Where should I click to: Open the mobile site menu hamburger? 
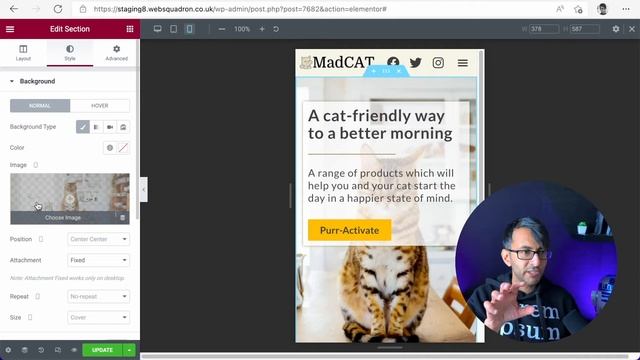462,62
